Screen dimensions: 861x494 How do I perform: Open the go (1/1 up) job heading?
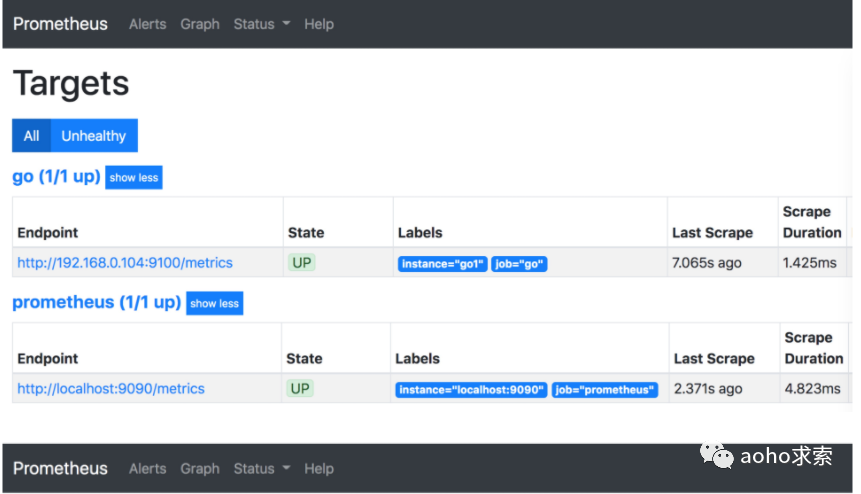click(56, 177)
